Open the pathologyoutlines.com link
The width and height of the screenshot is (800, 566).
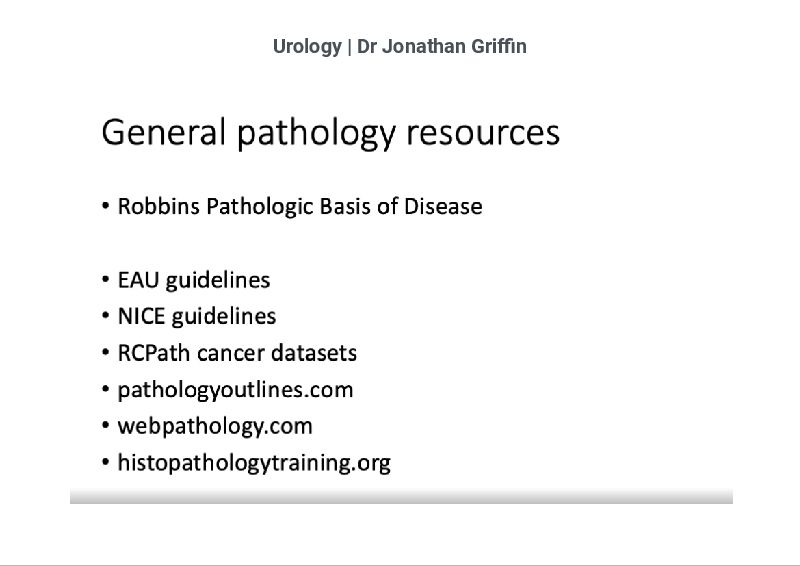(235, 390)
